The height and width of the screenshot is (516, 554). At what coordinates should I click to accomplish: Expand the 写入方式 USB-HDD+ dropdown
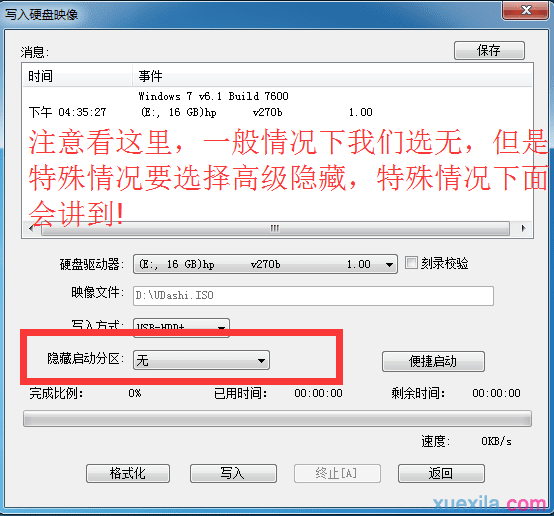click(181, 324)
